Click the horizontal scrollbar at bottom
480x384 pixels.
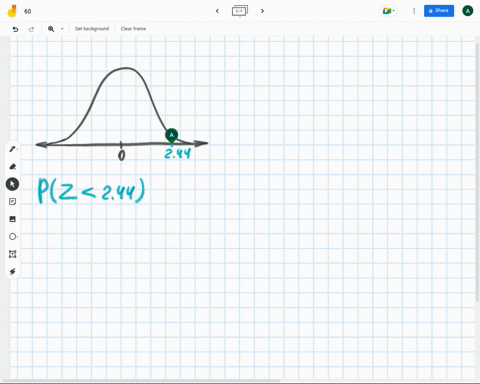142,380
